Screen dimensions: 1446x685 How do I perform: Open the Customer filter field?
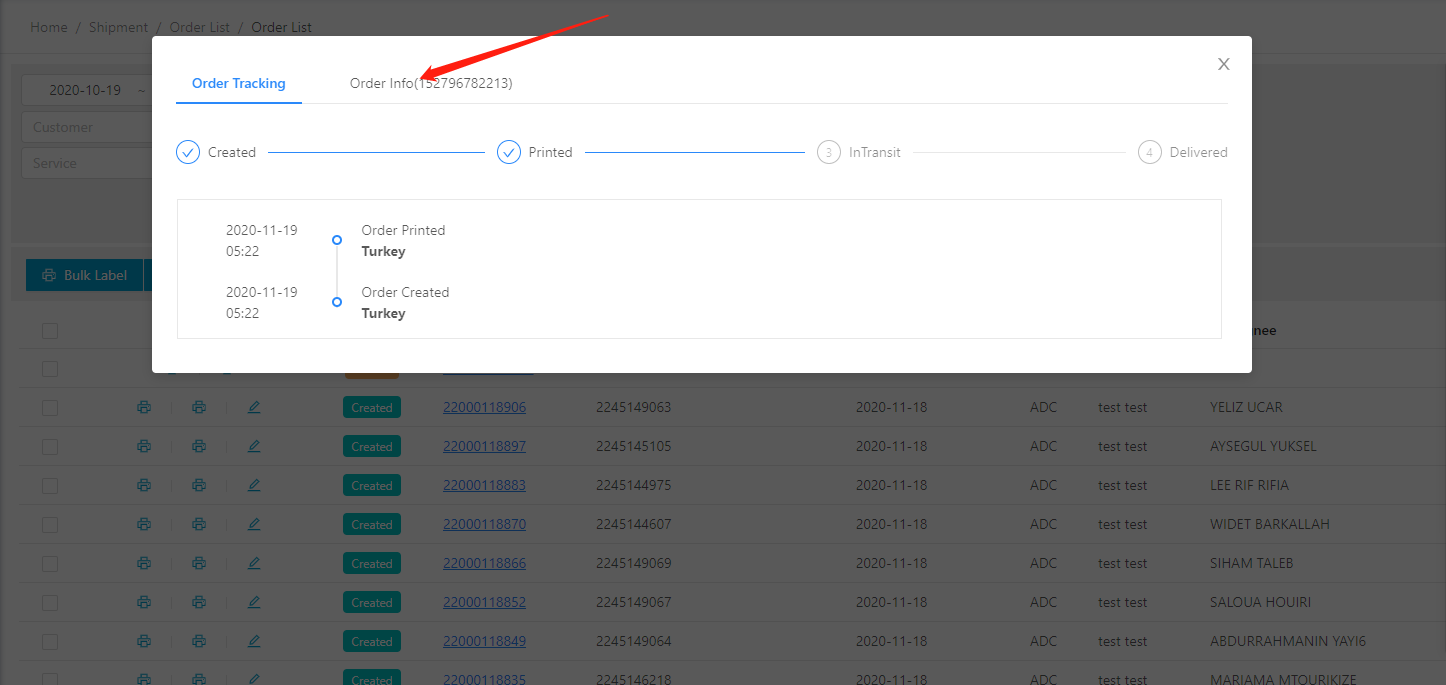pyautogui.click(x=87, y=127)
